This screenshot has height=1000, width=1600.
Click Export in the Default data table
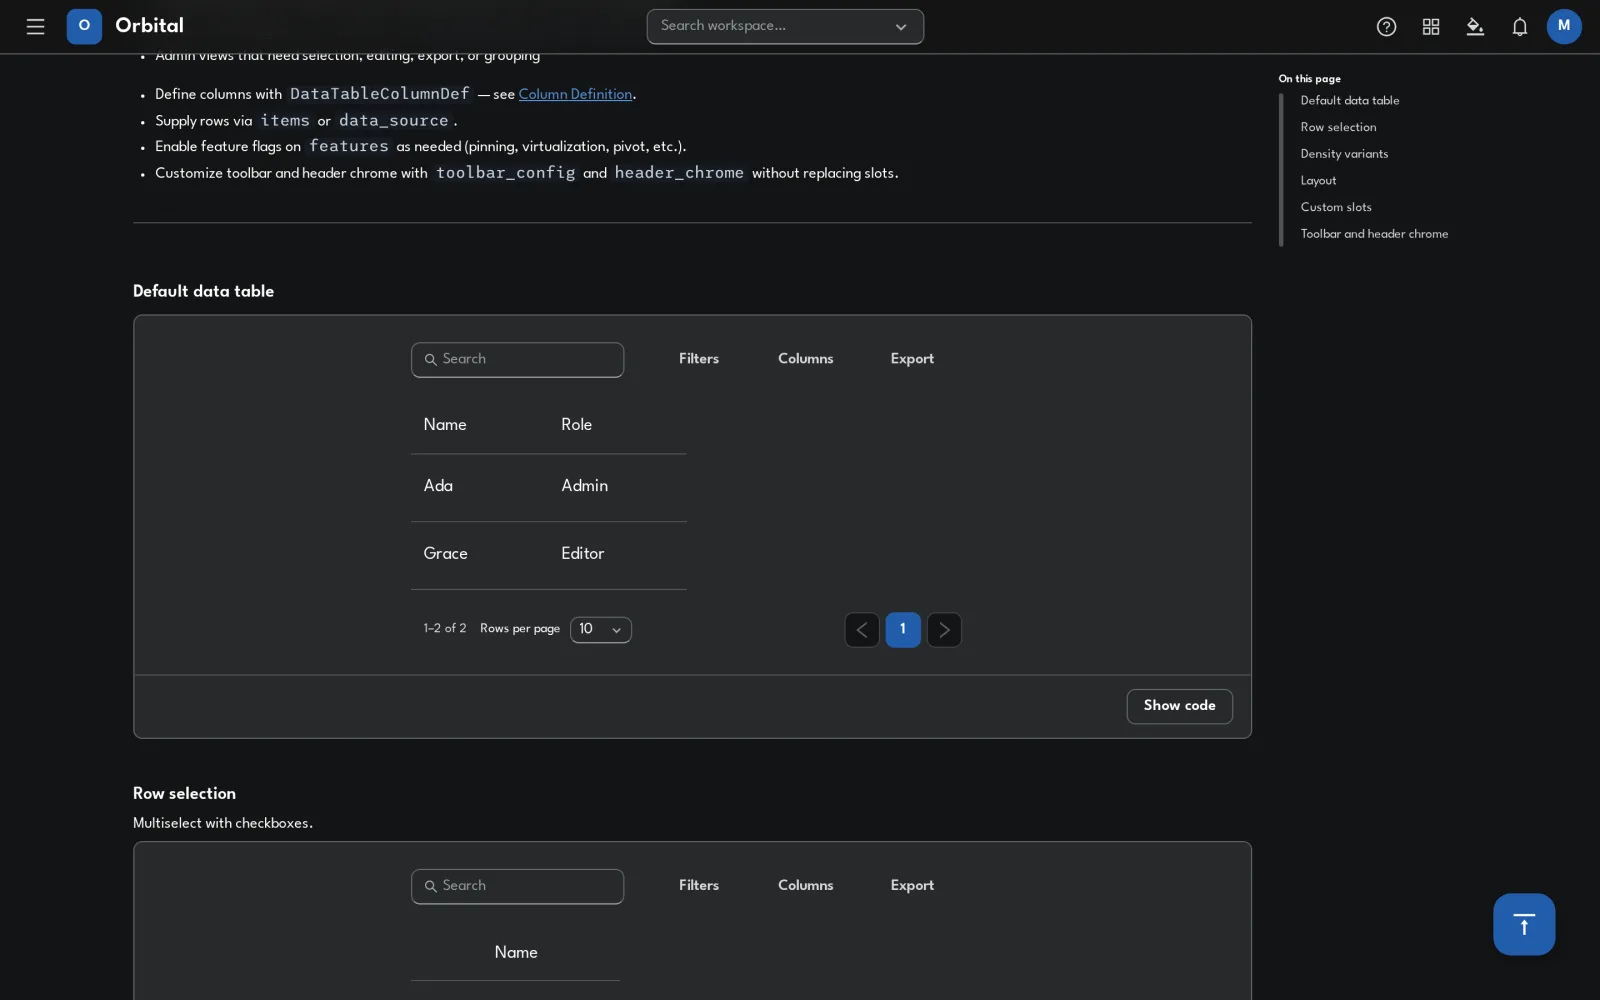(912, 359)
